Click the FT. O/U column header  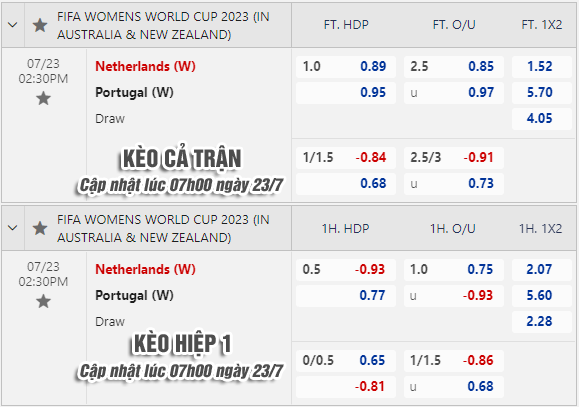click(x=454, y=25)
